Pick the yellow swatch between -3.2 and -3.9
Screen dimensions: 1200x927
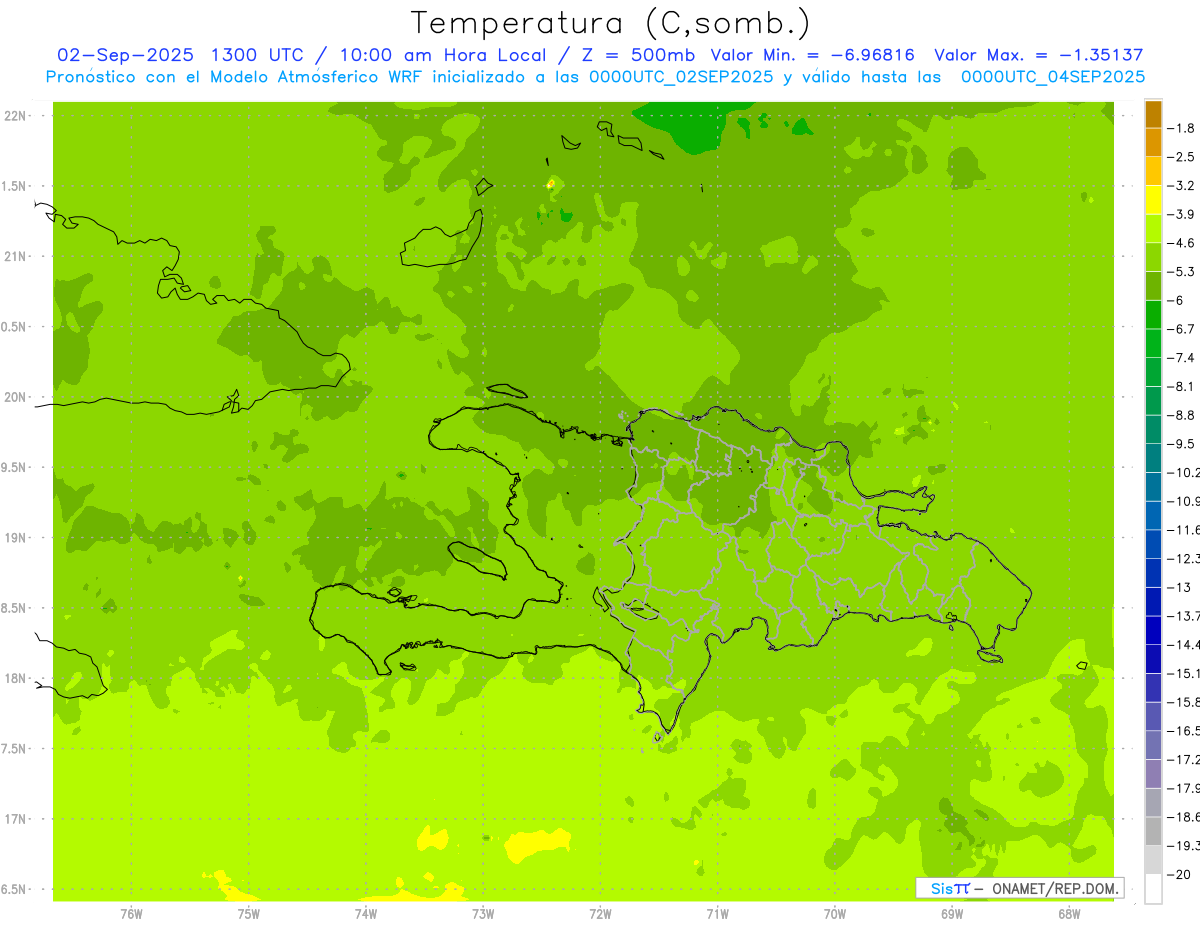[1153, 200]
